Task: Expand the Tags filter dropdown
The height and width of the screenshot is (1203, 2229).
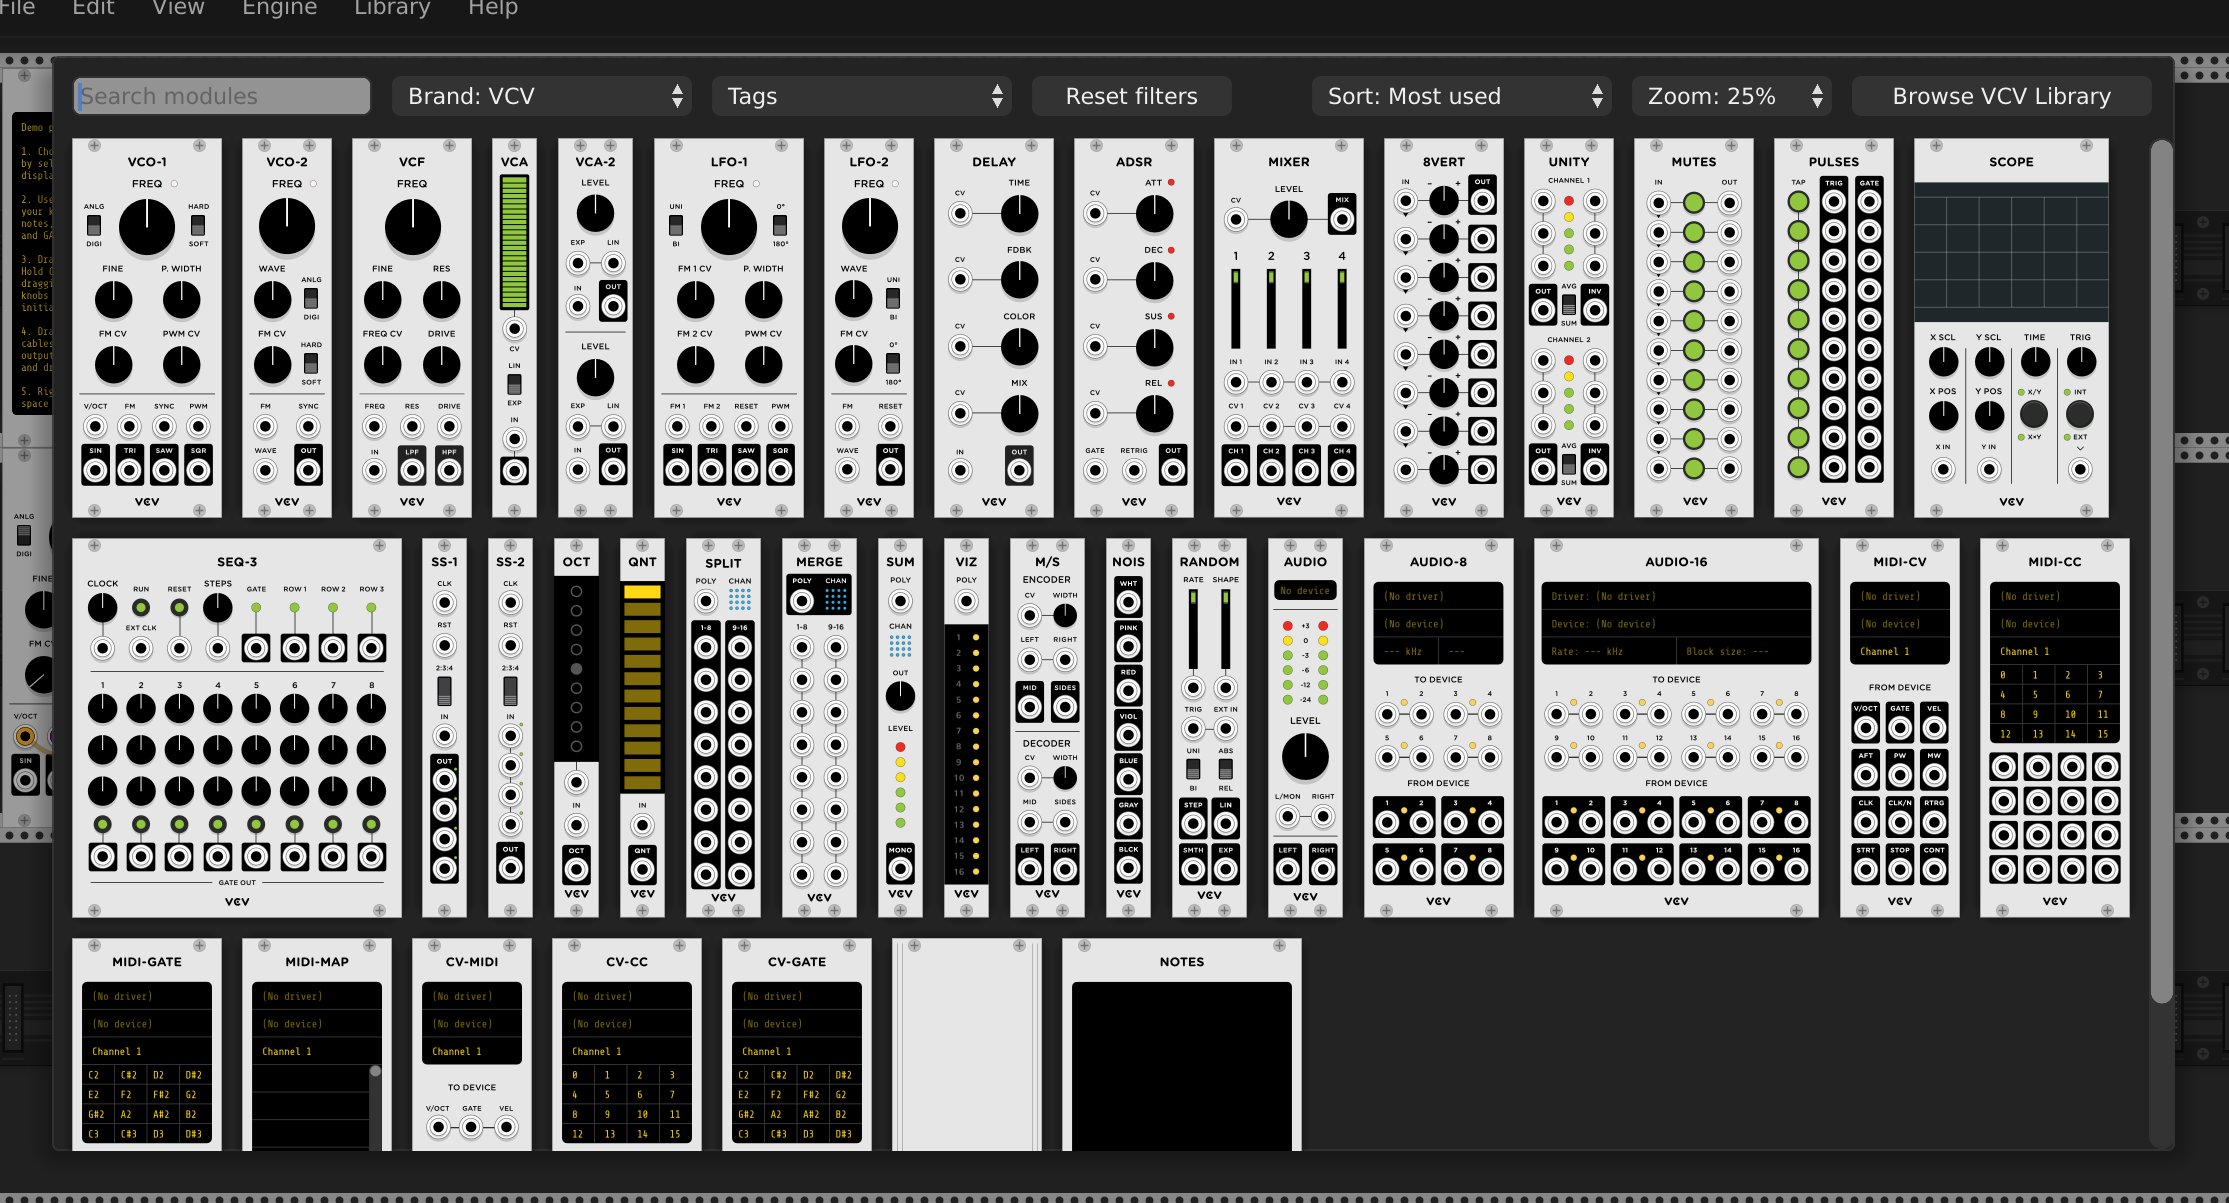Action: pyautogui.click(x=863, y=96)
